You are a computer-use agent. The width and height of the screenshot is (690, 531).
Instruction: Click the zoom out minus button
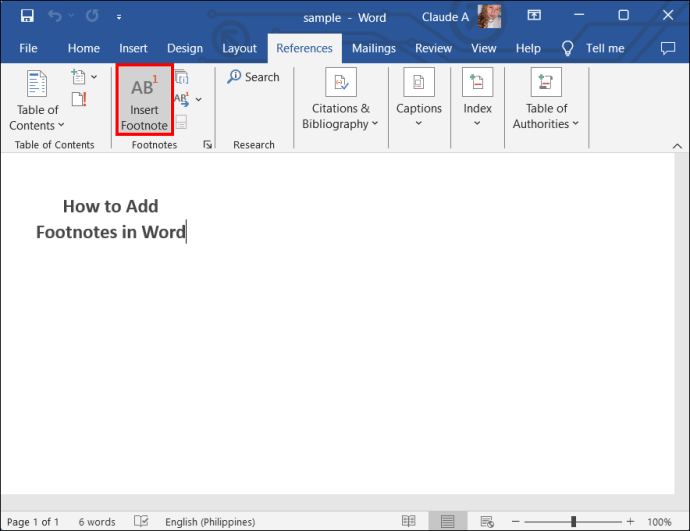click(516, 522)
